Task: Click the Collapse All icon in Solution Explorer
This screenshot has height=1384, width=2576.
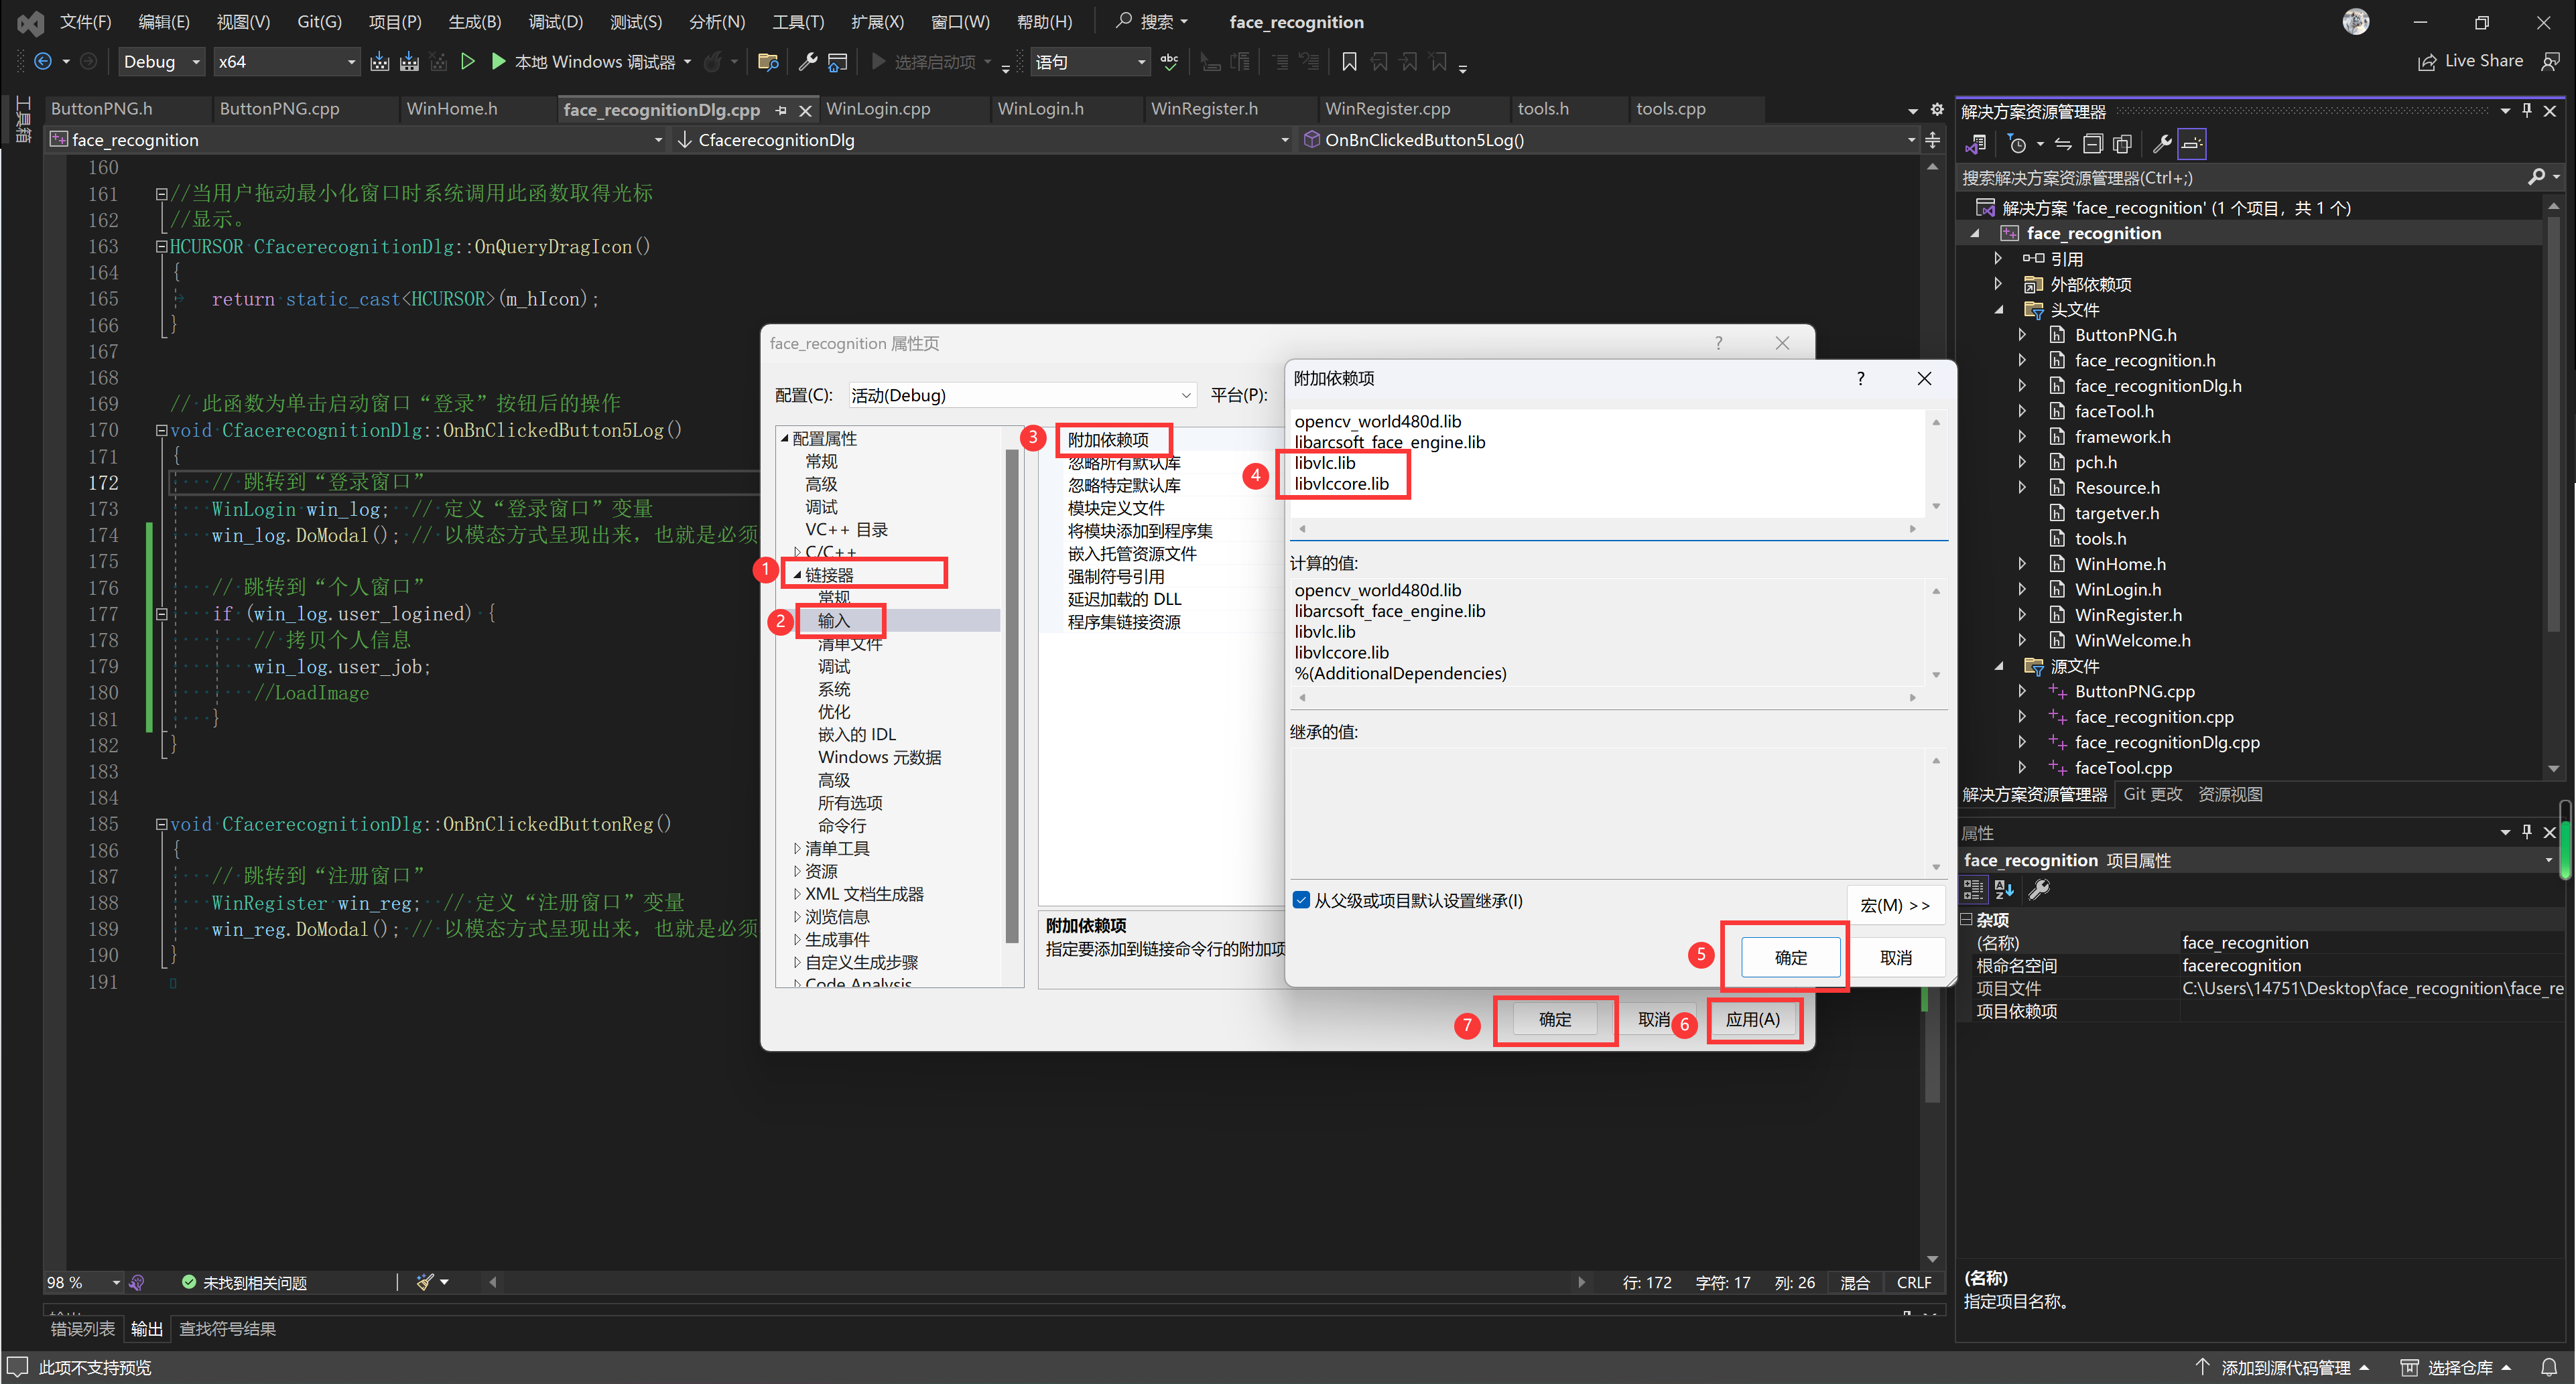Action: tap(2093, 144)
